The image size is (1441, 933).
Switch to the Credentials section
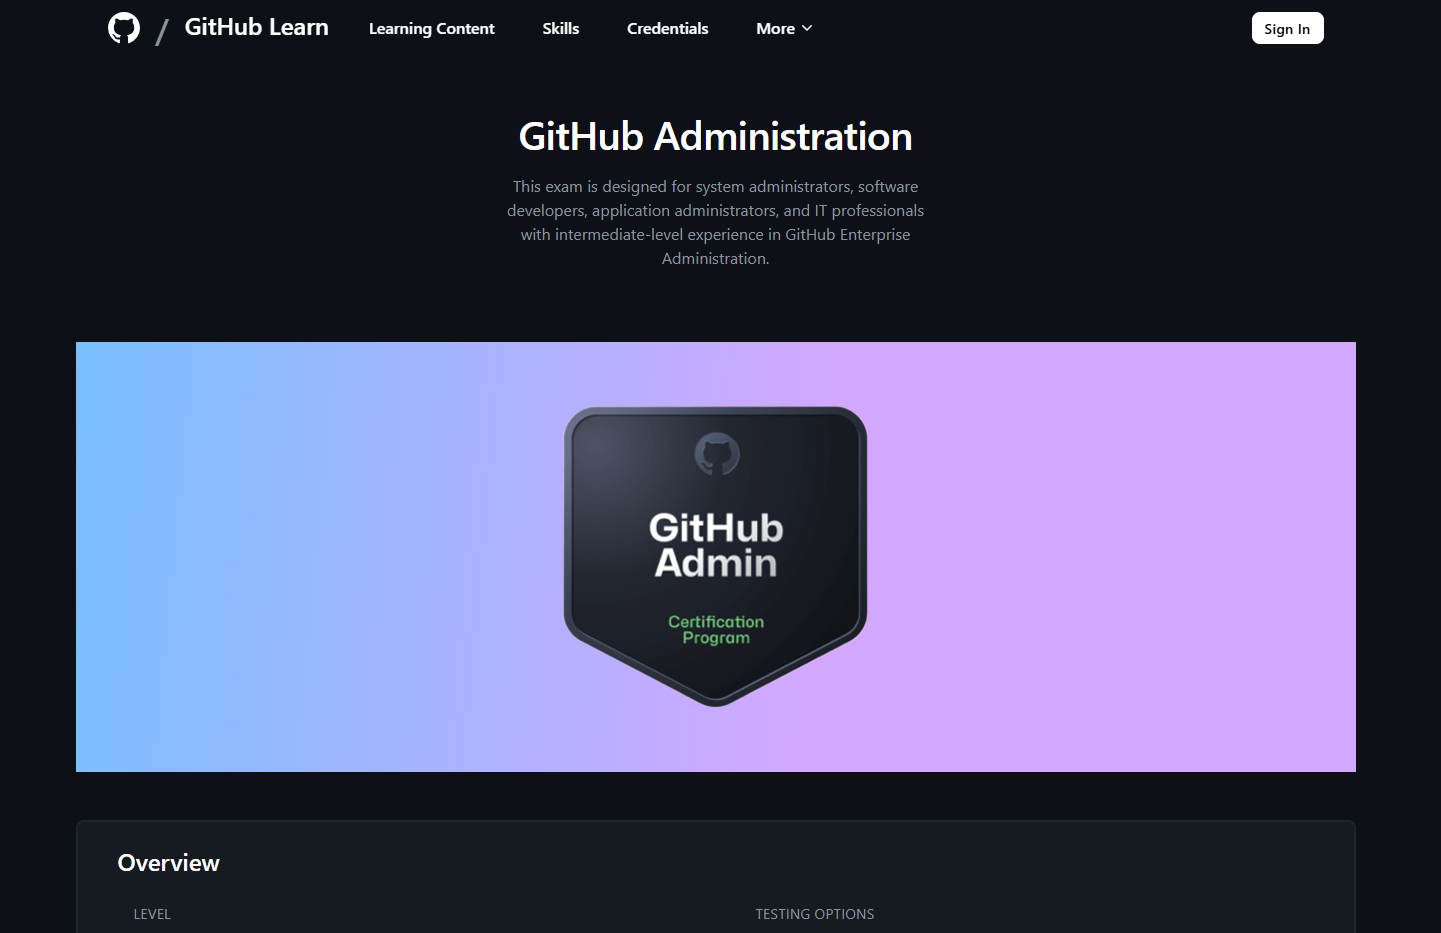click(x=667, y=28)
